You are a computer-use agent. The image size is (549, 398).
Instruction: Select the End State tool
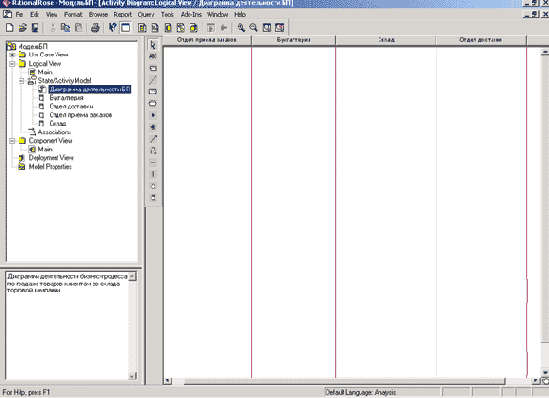153,127
